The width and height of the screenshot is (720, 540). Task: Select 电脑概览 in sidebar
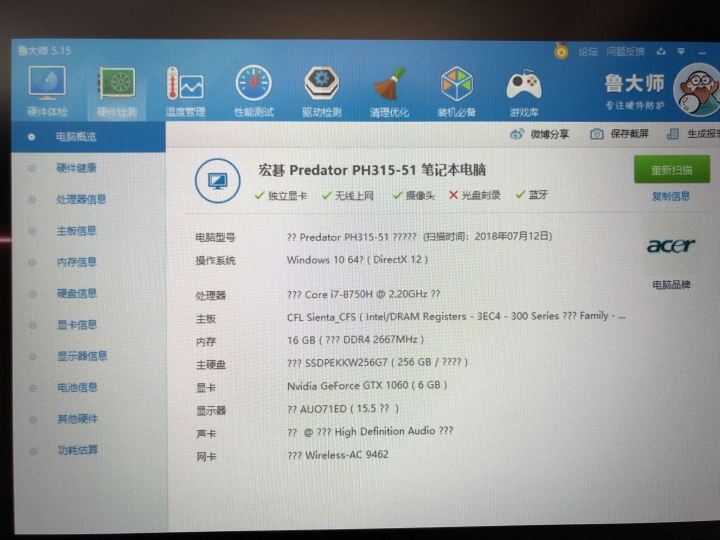88,137
